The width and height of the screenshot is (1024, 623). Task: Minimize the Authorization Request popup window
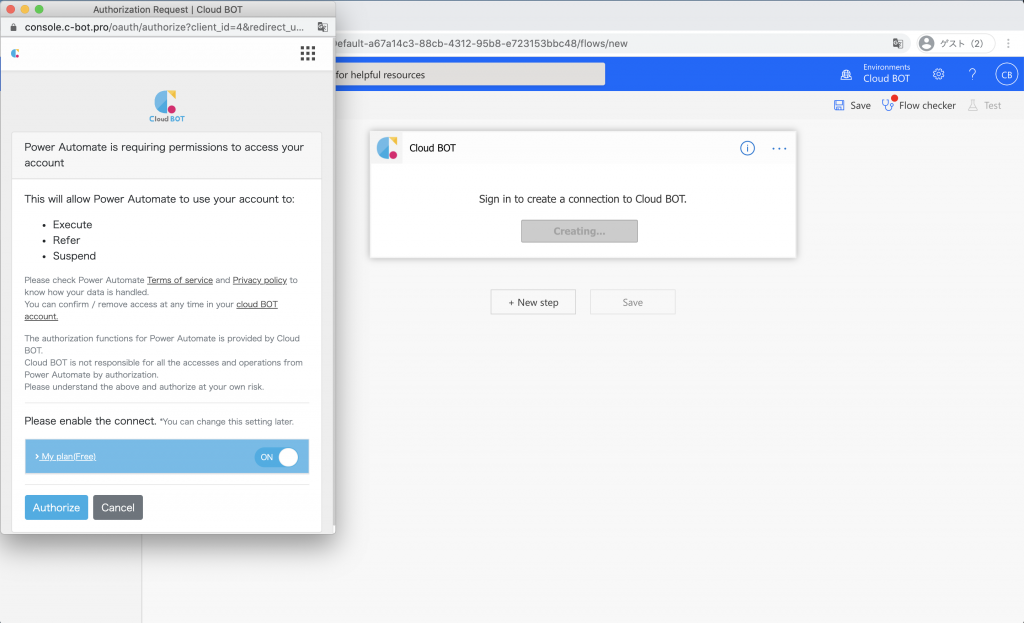click(25, 9)
